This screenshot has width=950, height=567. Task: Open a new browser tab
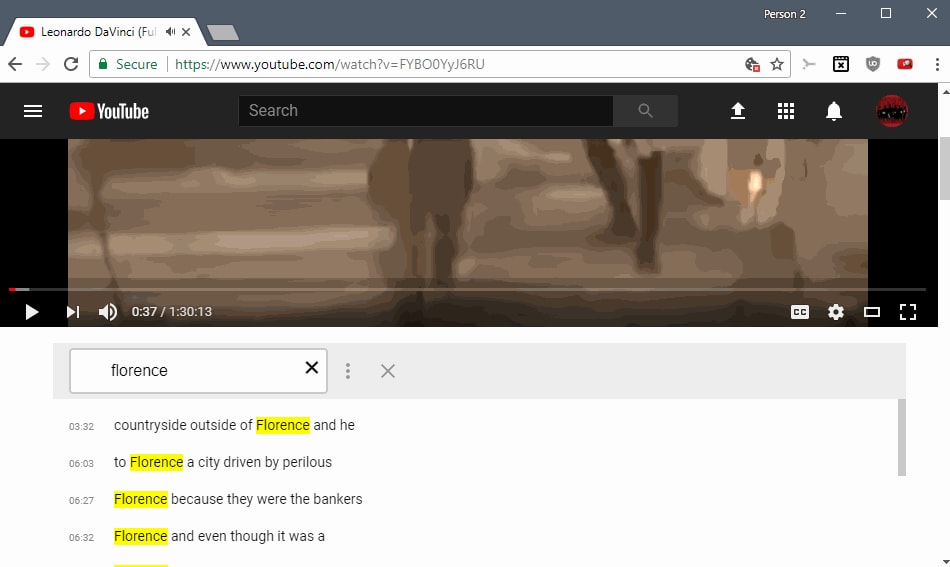click(222, 32)
